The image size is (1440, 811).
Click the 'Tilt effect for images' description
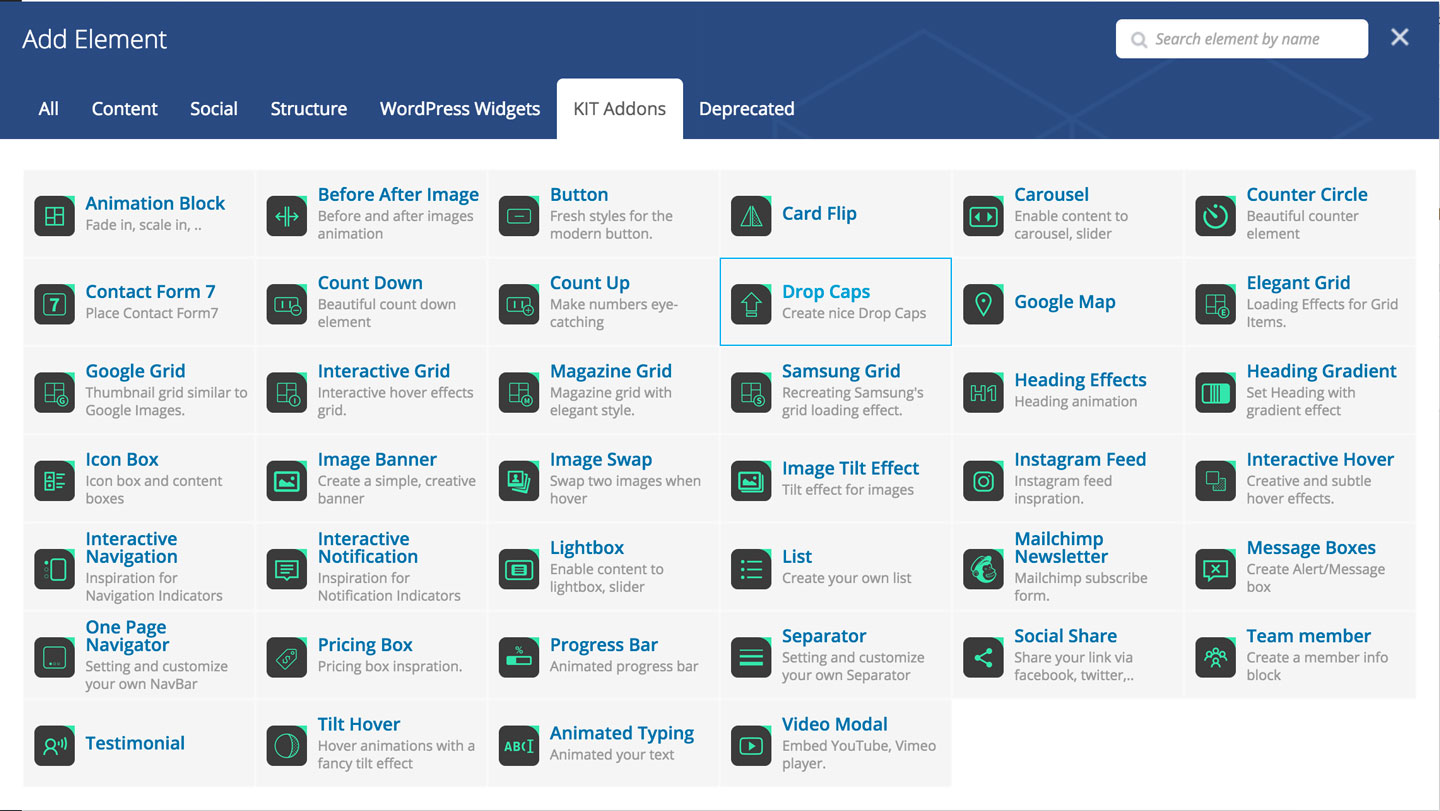(848, 489)
